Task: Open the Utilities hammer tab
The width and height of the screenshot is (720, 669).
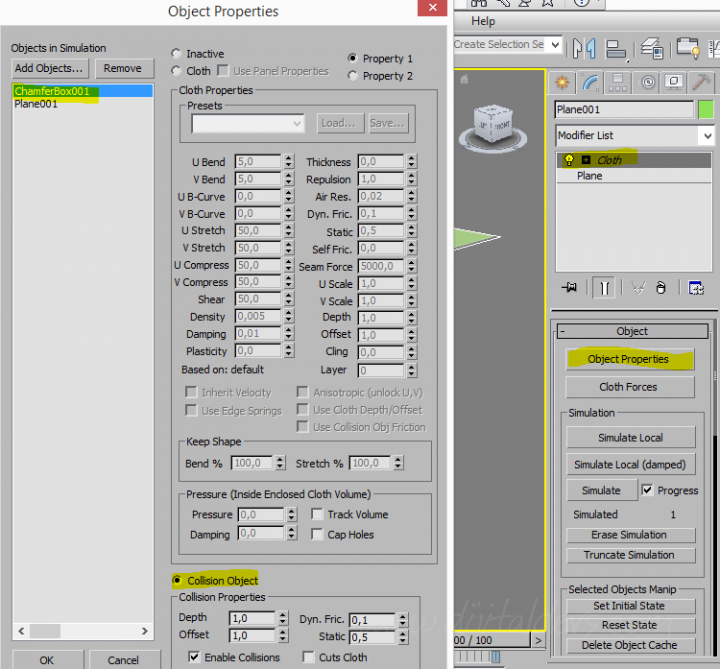Action: (x=703, y=81)
